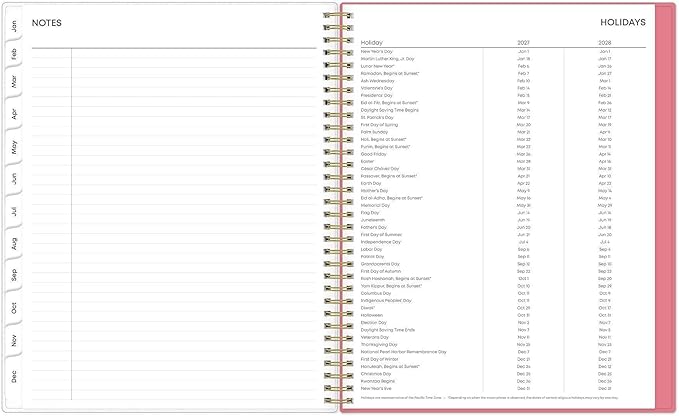
Task: Open the Dec month tab
Action: coord(14,376)
